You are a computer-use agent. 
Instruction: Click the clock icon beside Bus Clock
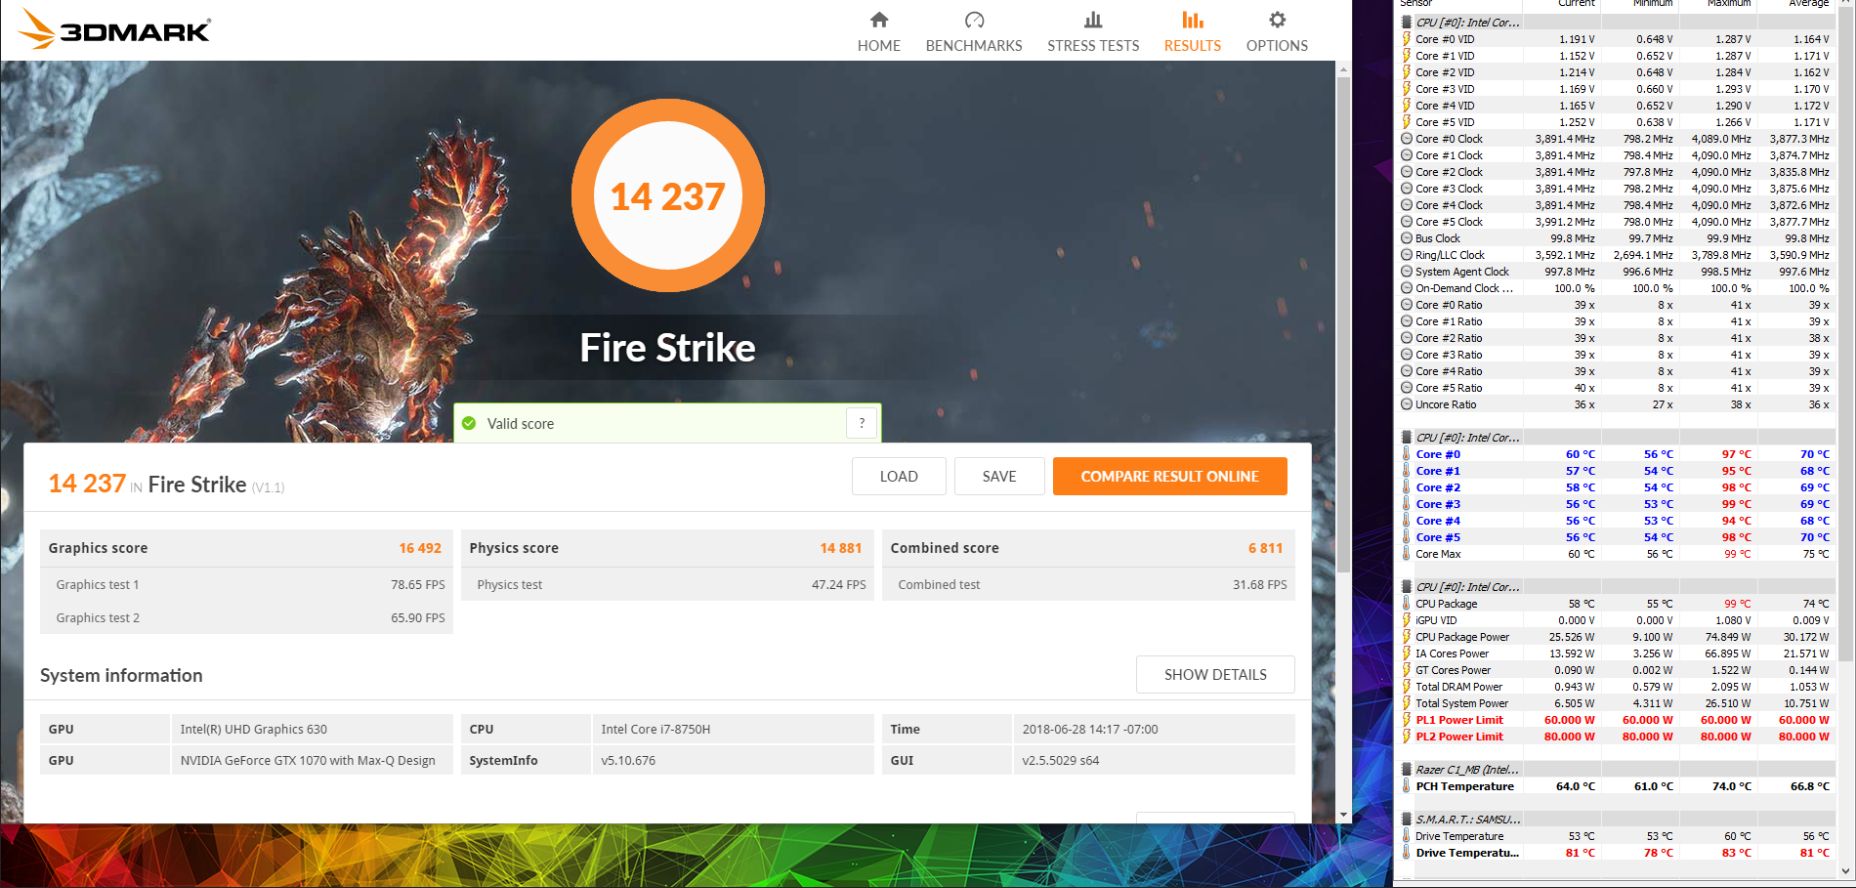[1407, 238]
